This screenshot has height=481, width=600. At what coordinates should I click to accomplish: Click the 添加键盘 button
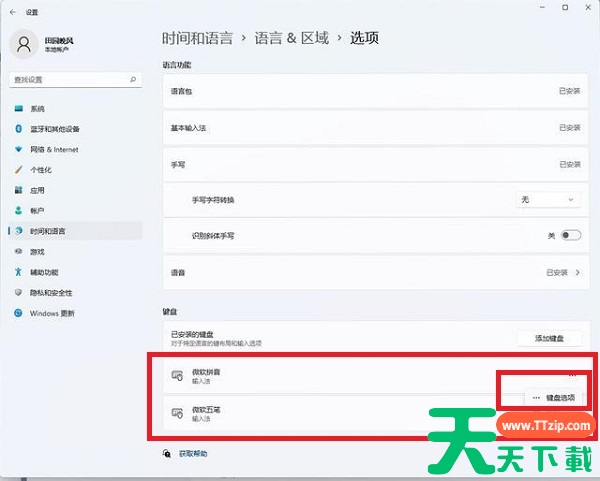pos(549,338)
